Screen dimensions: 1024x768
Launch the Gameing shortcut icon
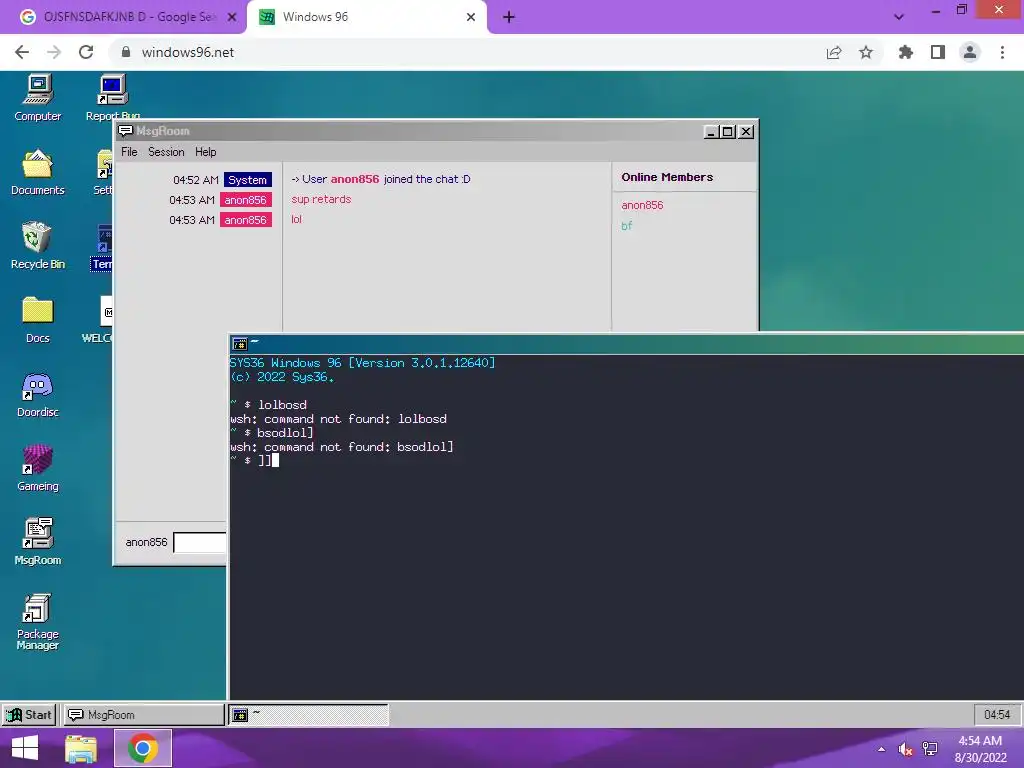coord(38,468)
